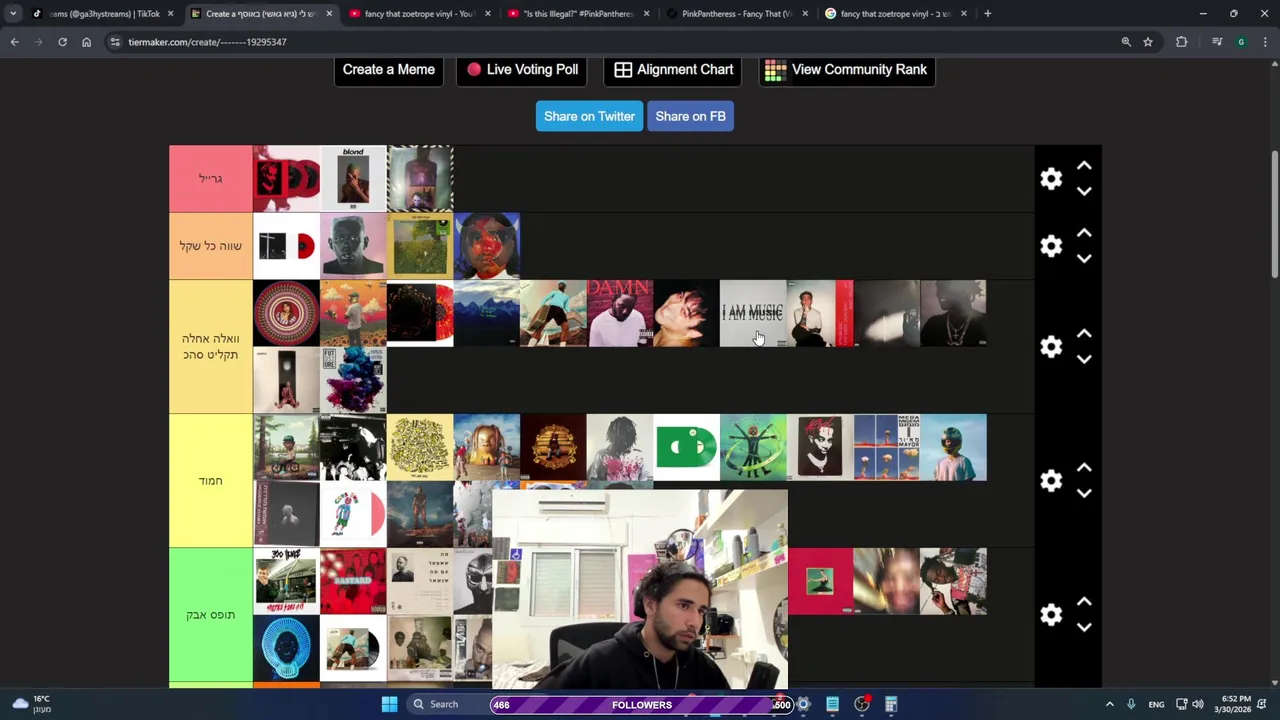Screen dimensions: 1280x720
Task: Select the I AM MUSIC album thumbnail
Action: pos(753,313)
